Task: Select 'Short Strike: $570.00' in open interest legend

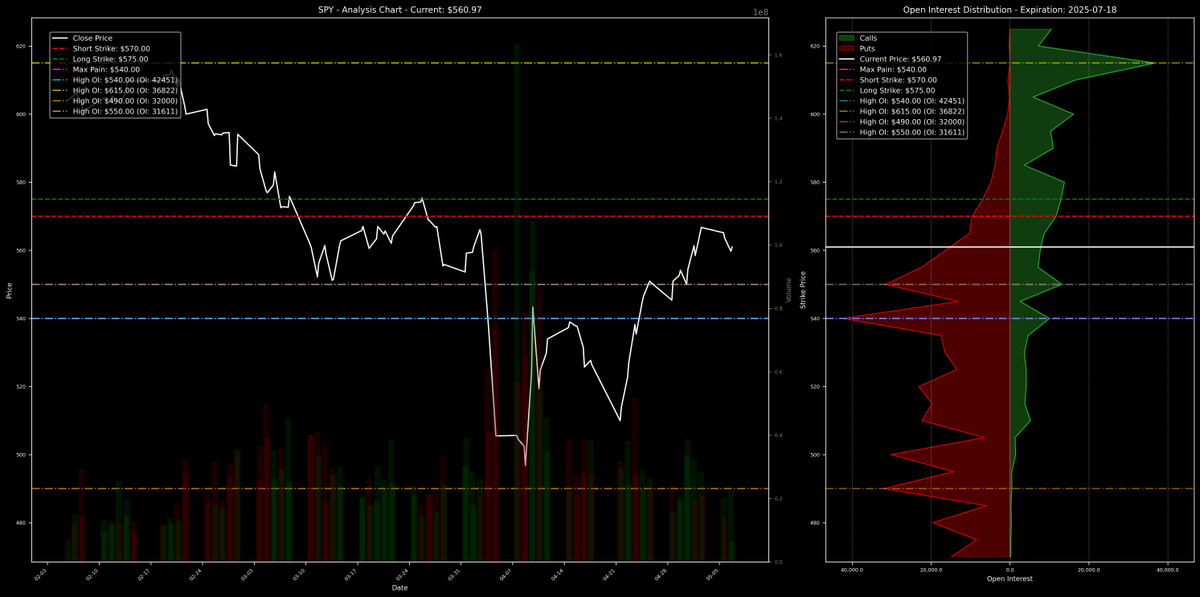Action: click(898, 80)
